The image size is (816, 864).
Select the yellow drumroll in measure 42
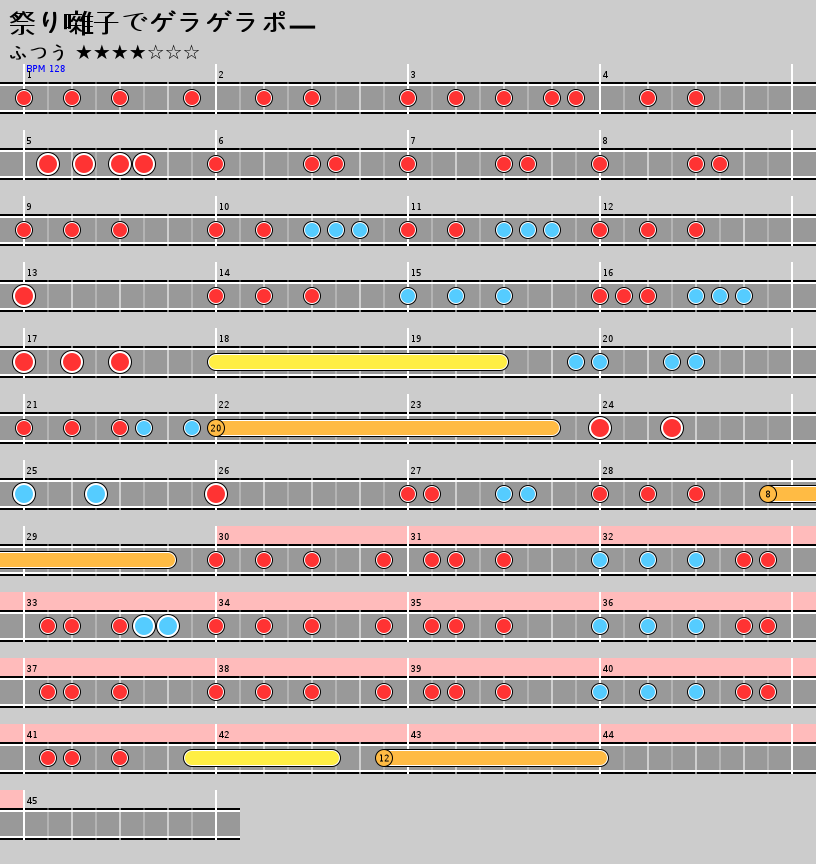click(262, 758)
